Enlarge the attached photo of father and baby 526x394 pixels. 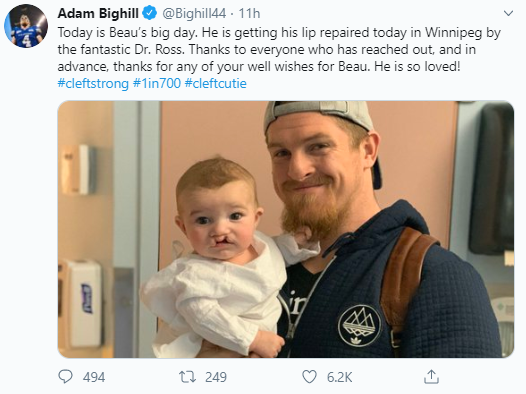click(x=286, y=229)
